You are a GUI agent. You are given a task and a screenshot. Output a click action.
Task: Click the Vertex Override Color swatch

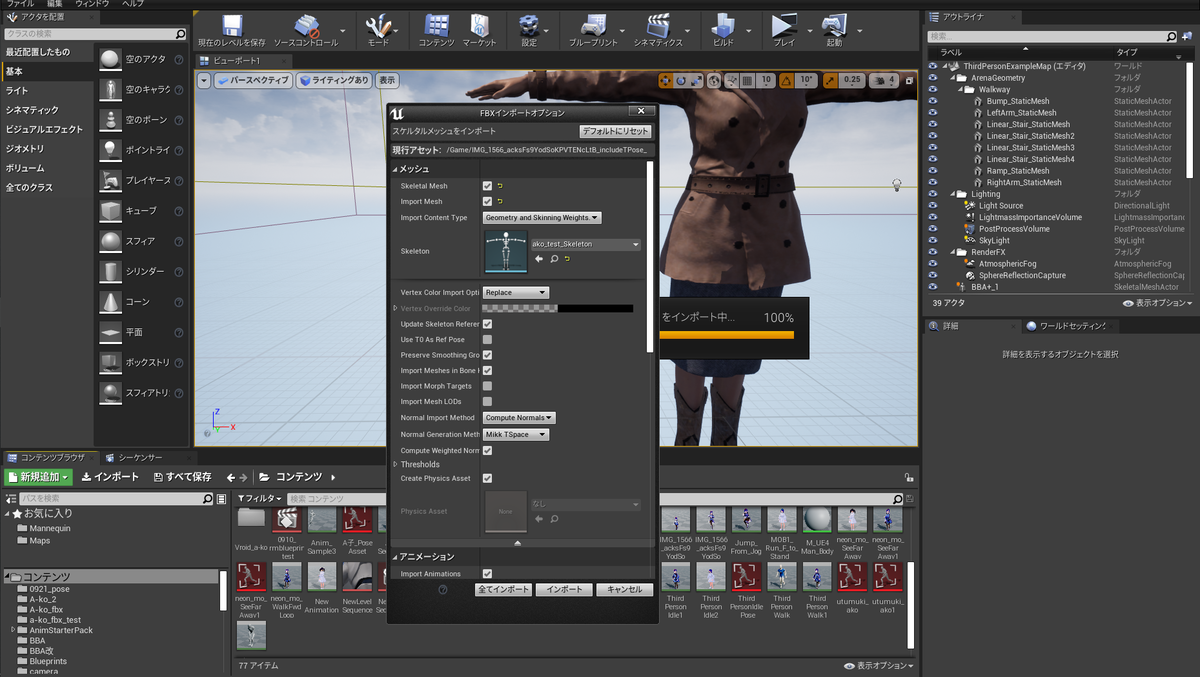(558, 309)
